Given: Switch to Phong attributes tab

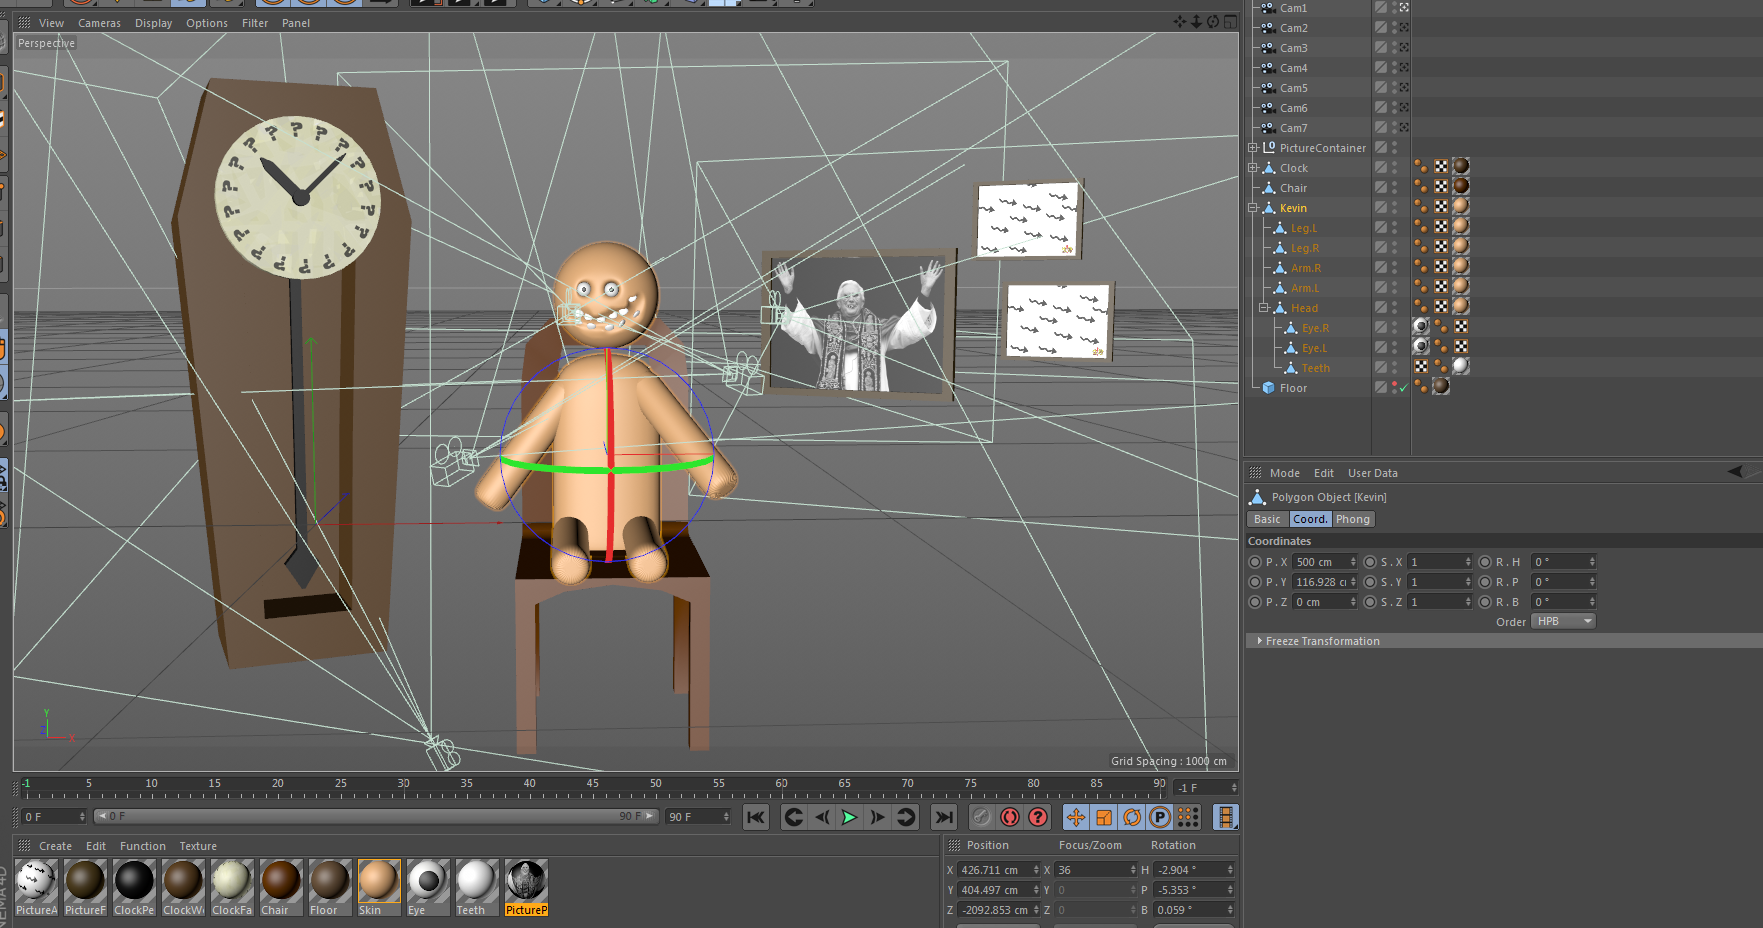Looking at the screenshot, I should pos(1353,519).
